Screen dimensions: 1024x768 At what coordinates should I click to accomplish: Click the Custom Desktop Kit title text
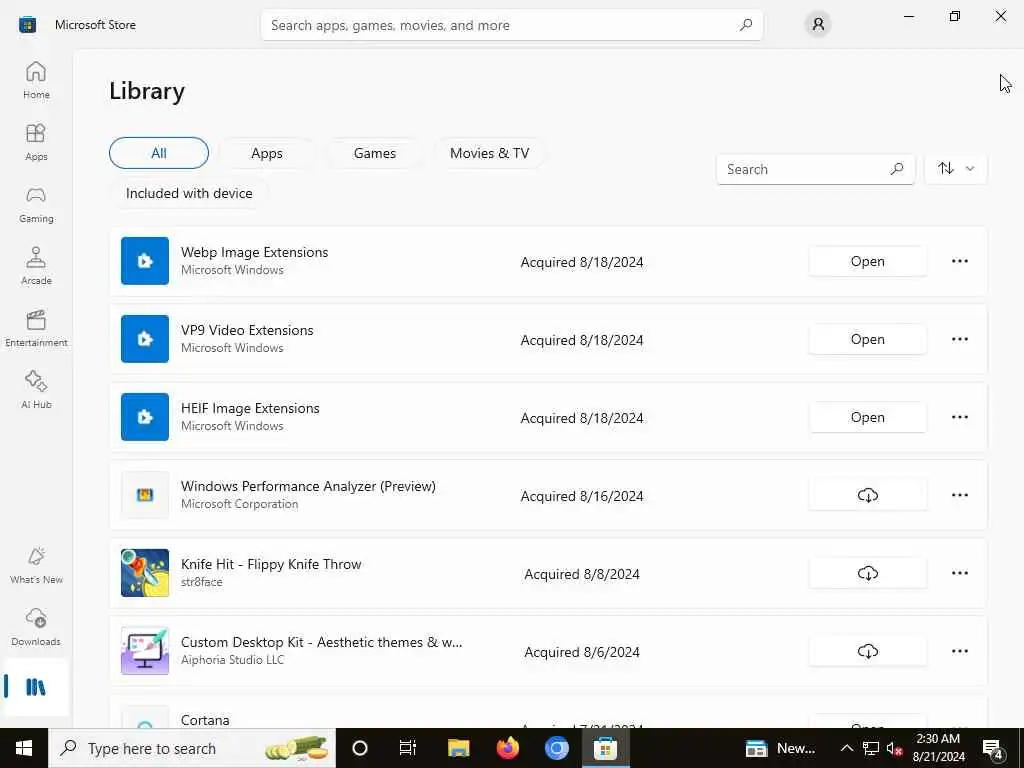321,643
